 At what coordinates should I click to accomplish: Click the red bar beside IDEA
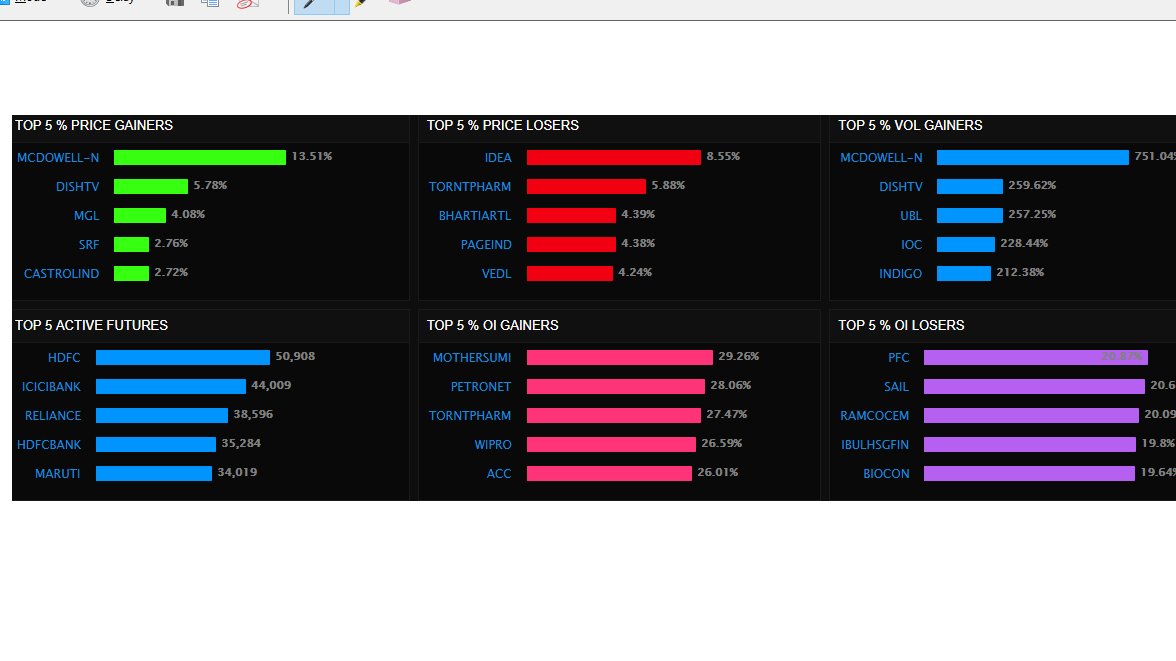614,158
